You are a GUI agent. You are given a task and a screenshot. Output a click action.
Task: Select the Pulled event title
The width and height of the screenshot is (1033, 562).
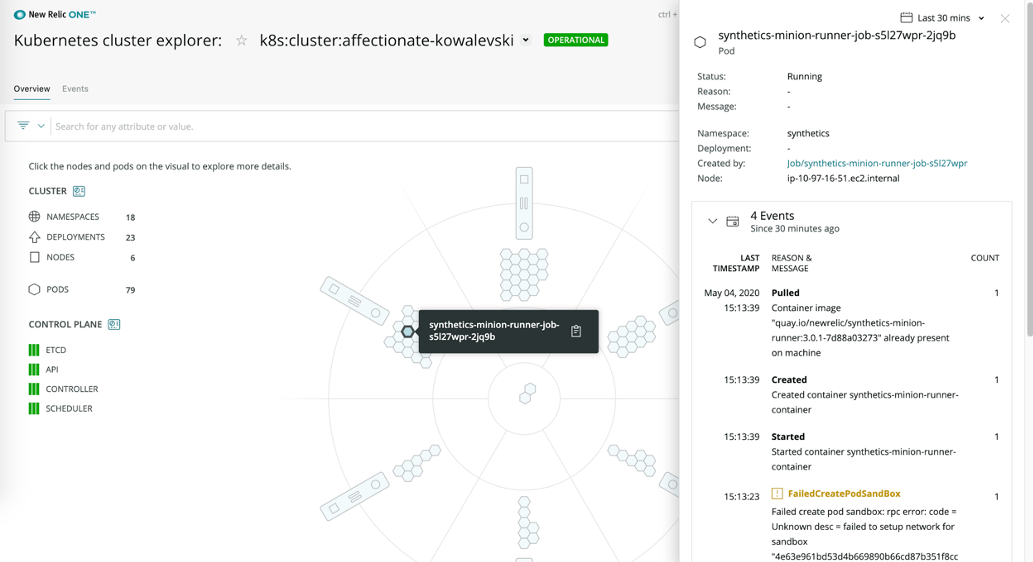tap(785, 293)
